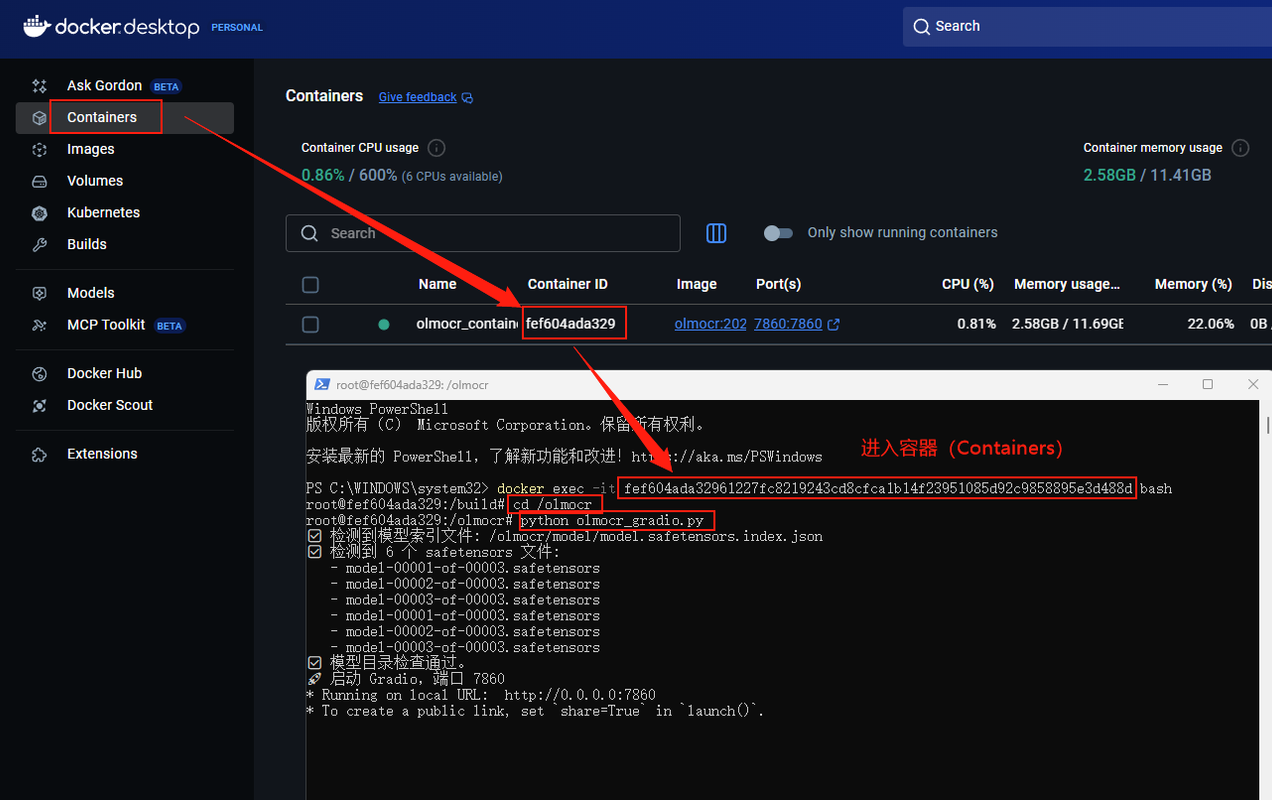1272x800 pixels.
Task: Open the Containers section
Action: pyautogui.click(x=125, y=117)
